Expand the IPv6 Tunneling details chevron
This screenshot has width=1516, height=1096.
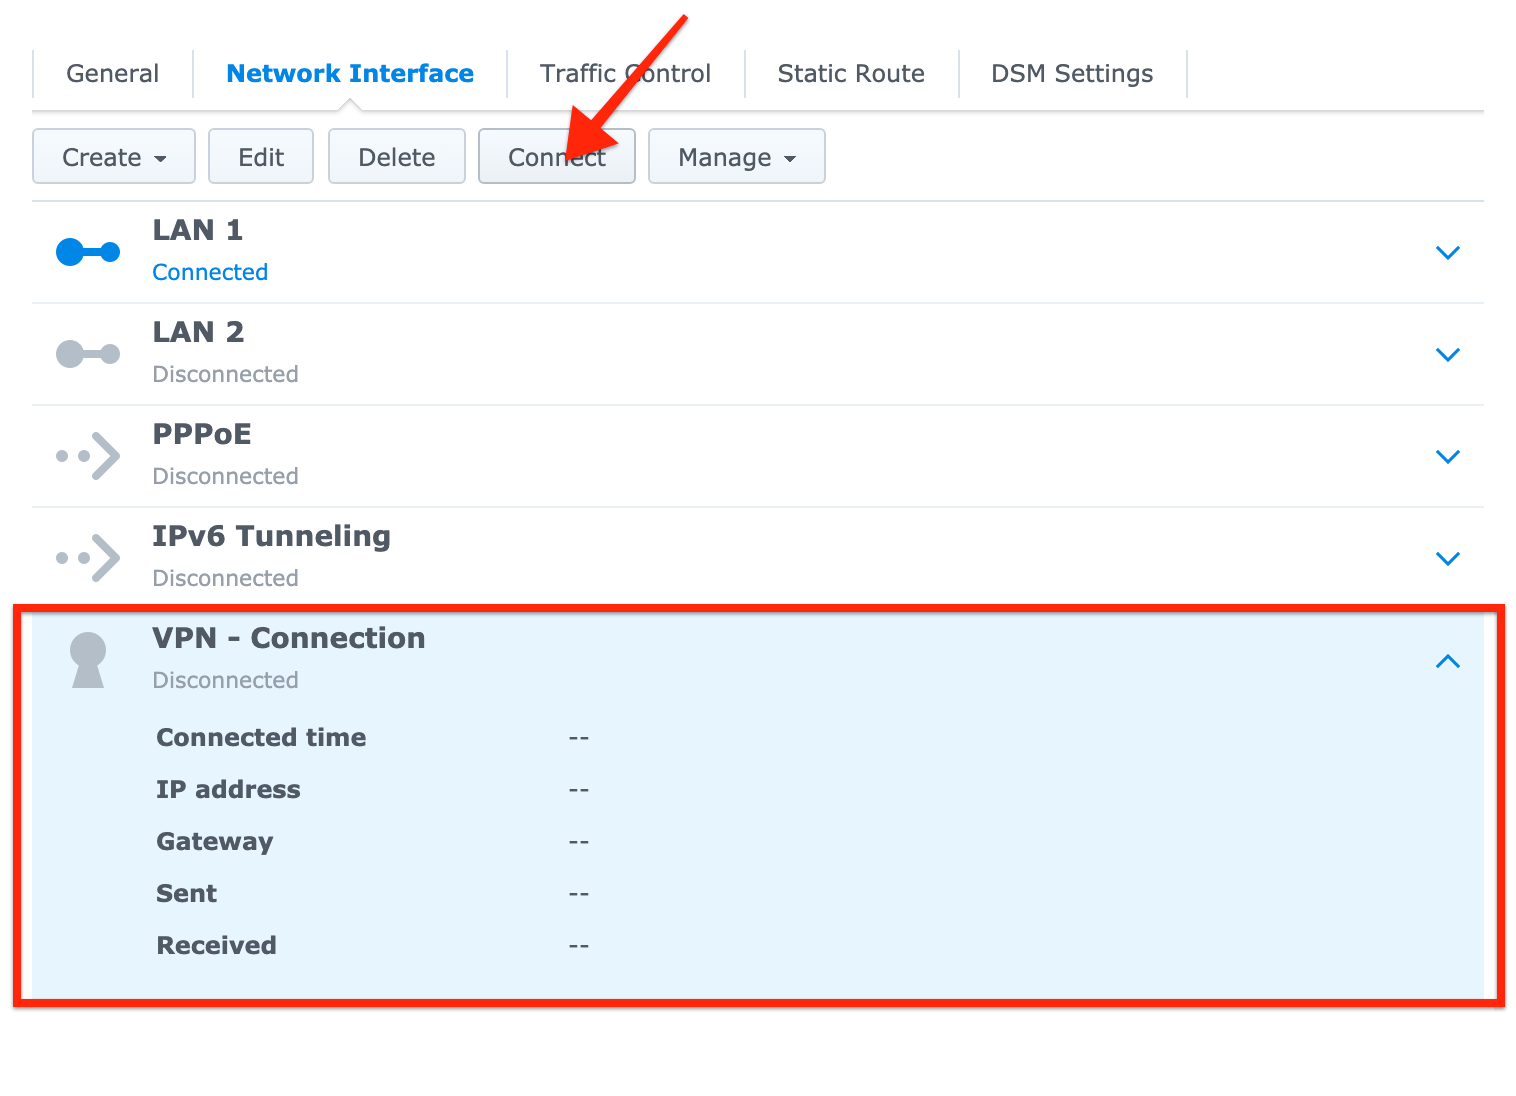(x=1447, y=558)
